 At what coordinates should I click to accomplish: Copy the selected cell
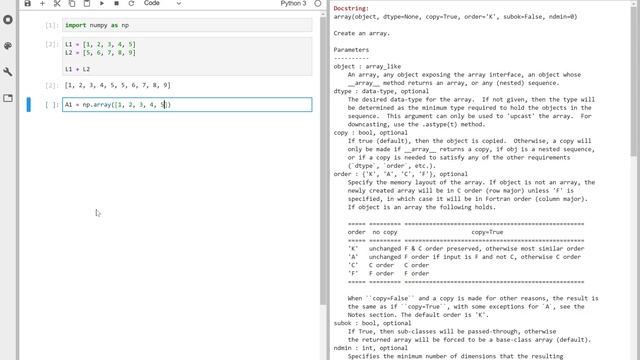(72, 3)
